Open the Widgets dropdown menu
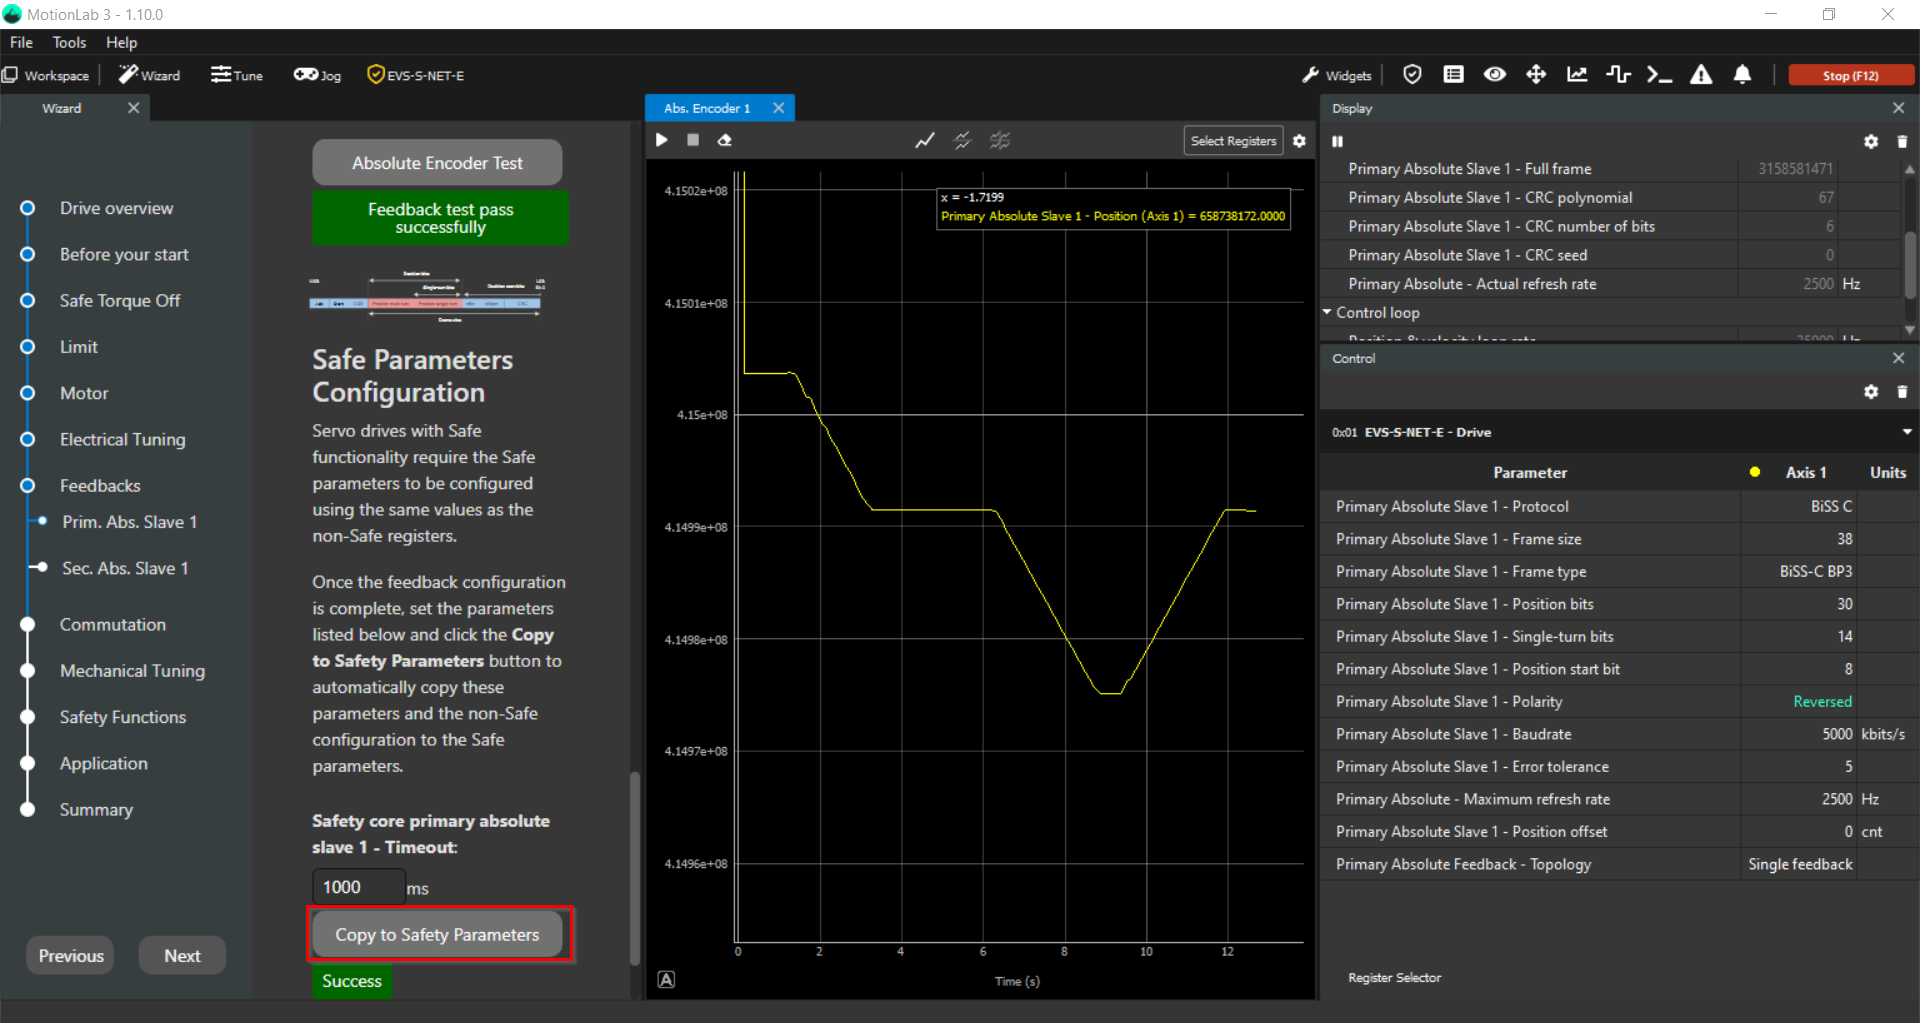Image resolution: width=1920 pixels, height=1023 pixels. [1337, 75]
